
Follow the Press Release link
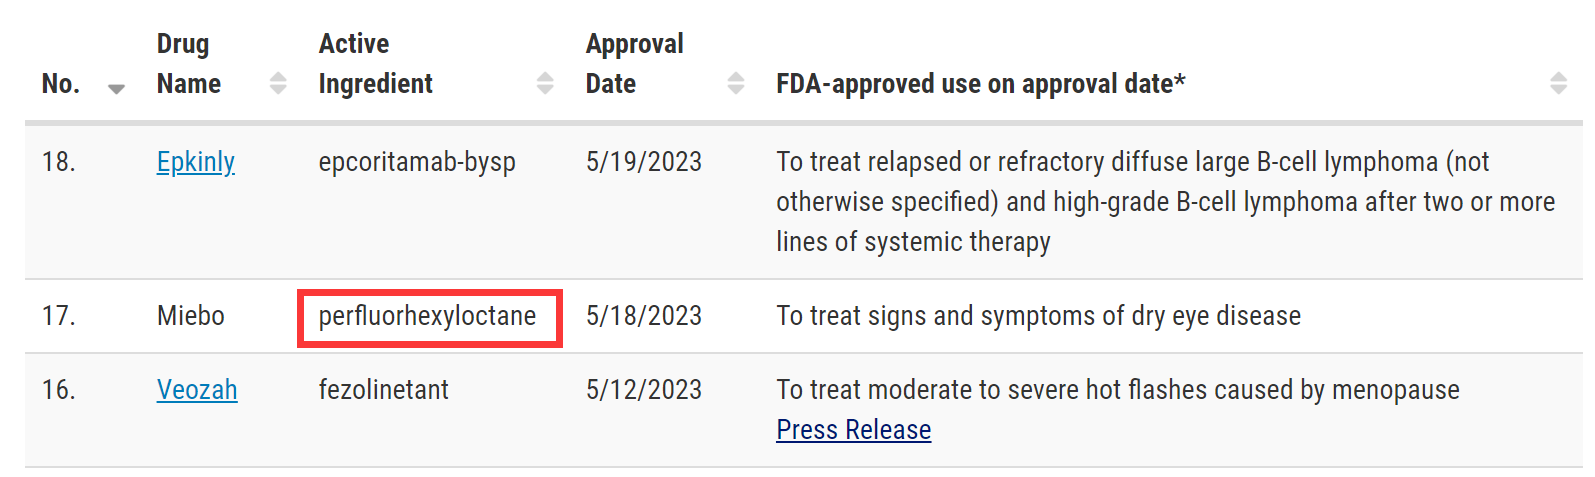point(853,430)
